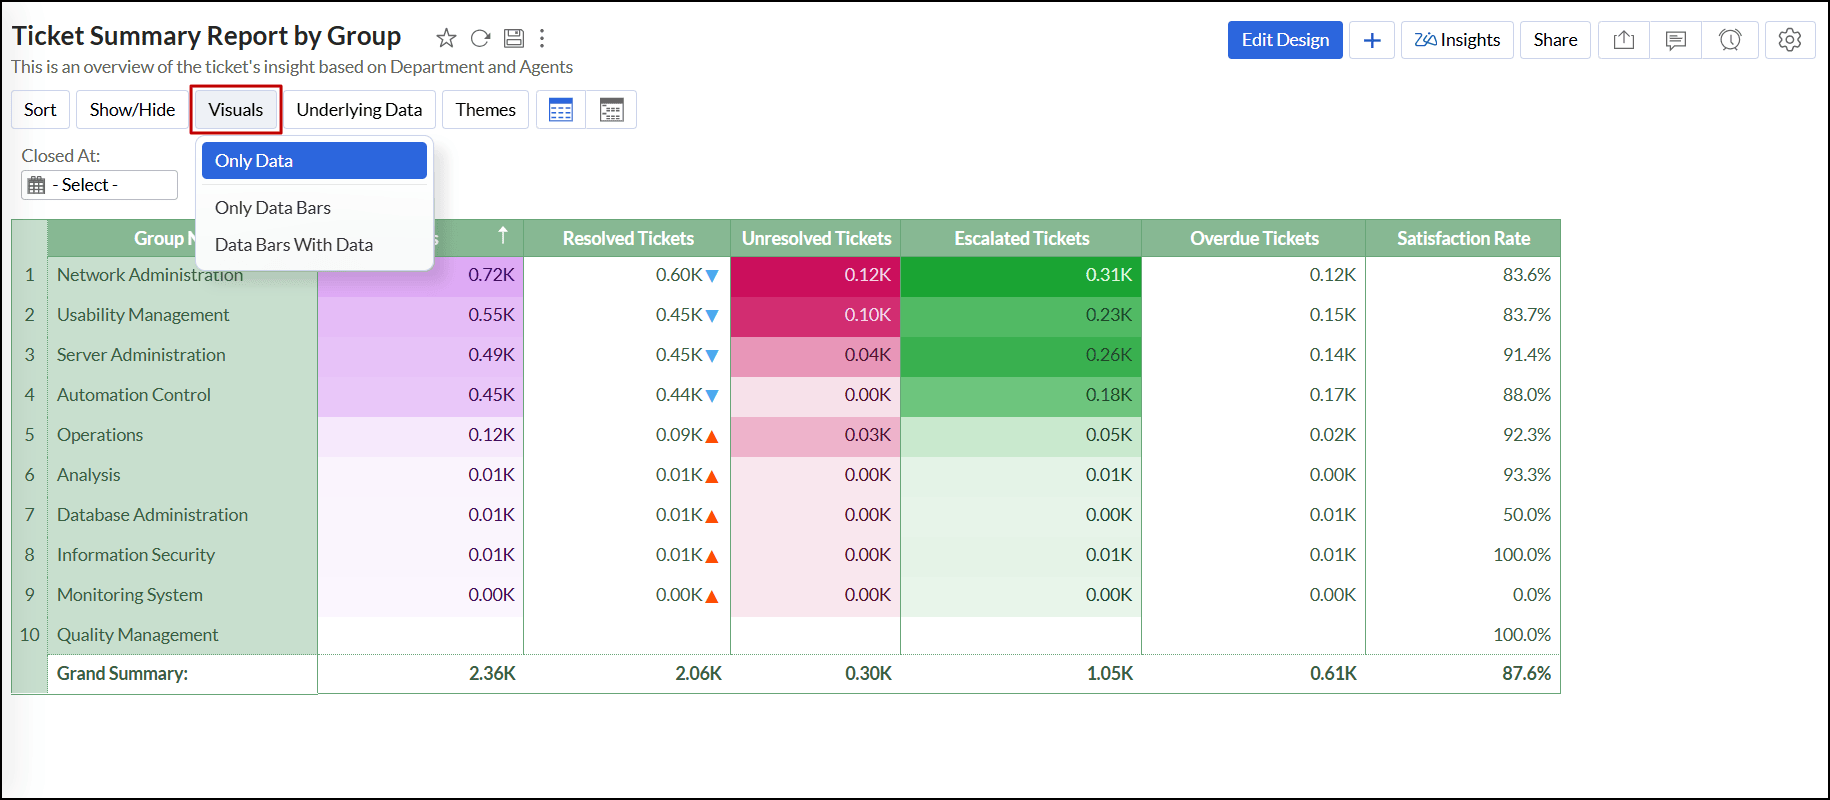Open the Themes options
The image size is (1830, 800).
[x=485, y=110]
